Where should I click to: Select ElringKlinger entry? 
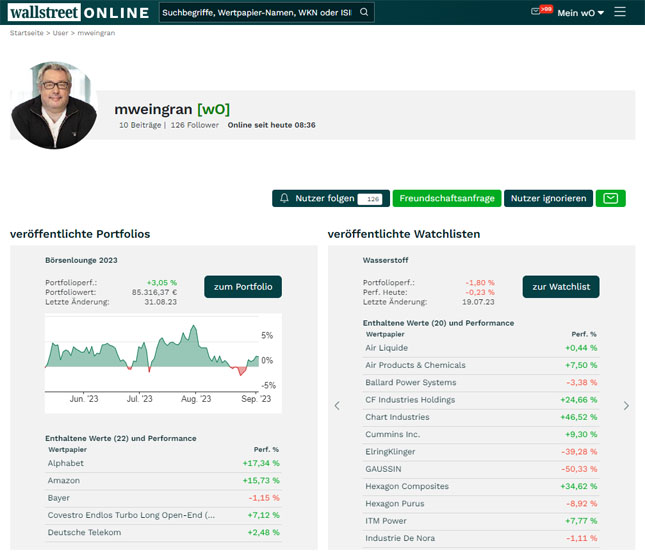coord(481,452)
